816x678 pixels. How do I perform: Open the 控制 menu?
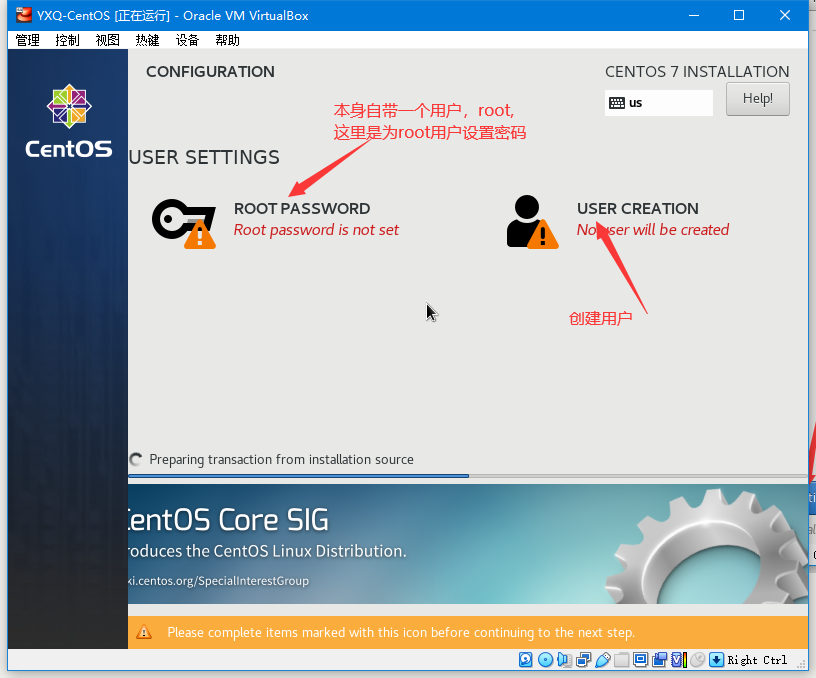[x=68, y=40]
